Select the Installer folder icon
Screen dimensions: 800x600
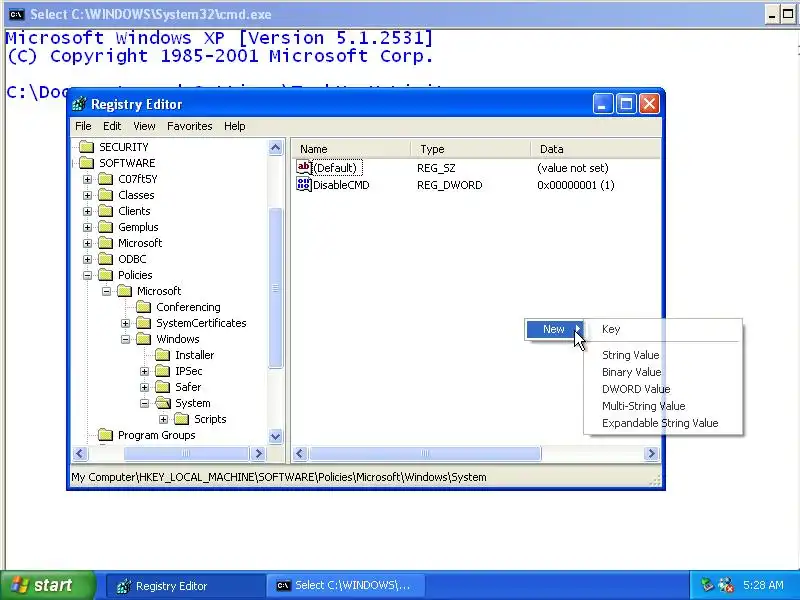[x=163, y=355]
